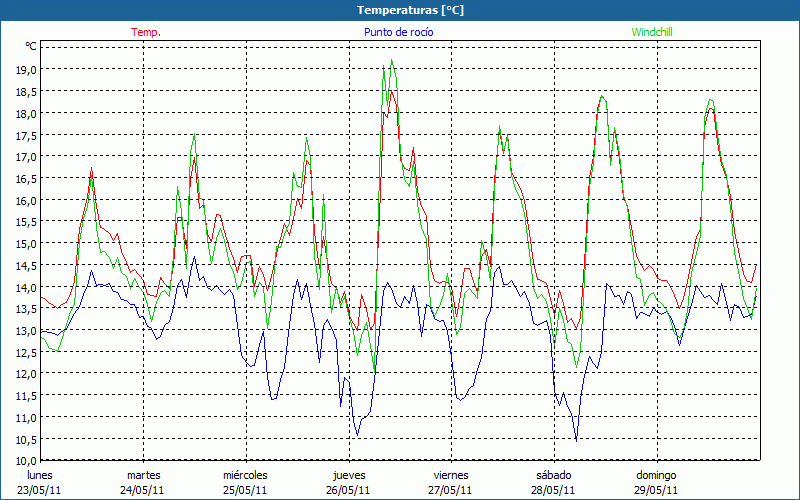Select the sábado day label
800x500 pixels.
553,474
